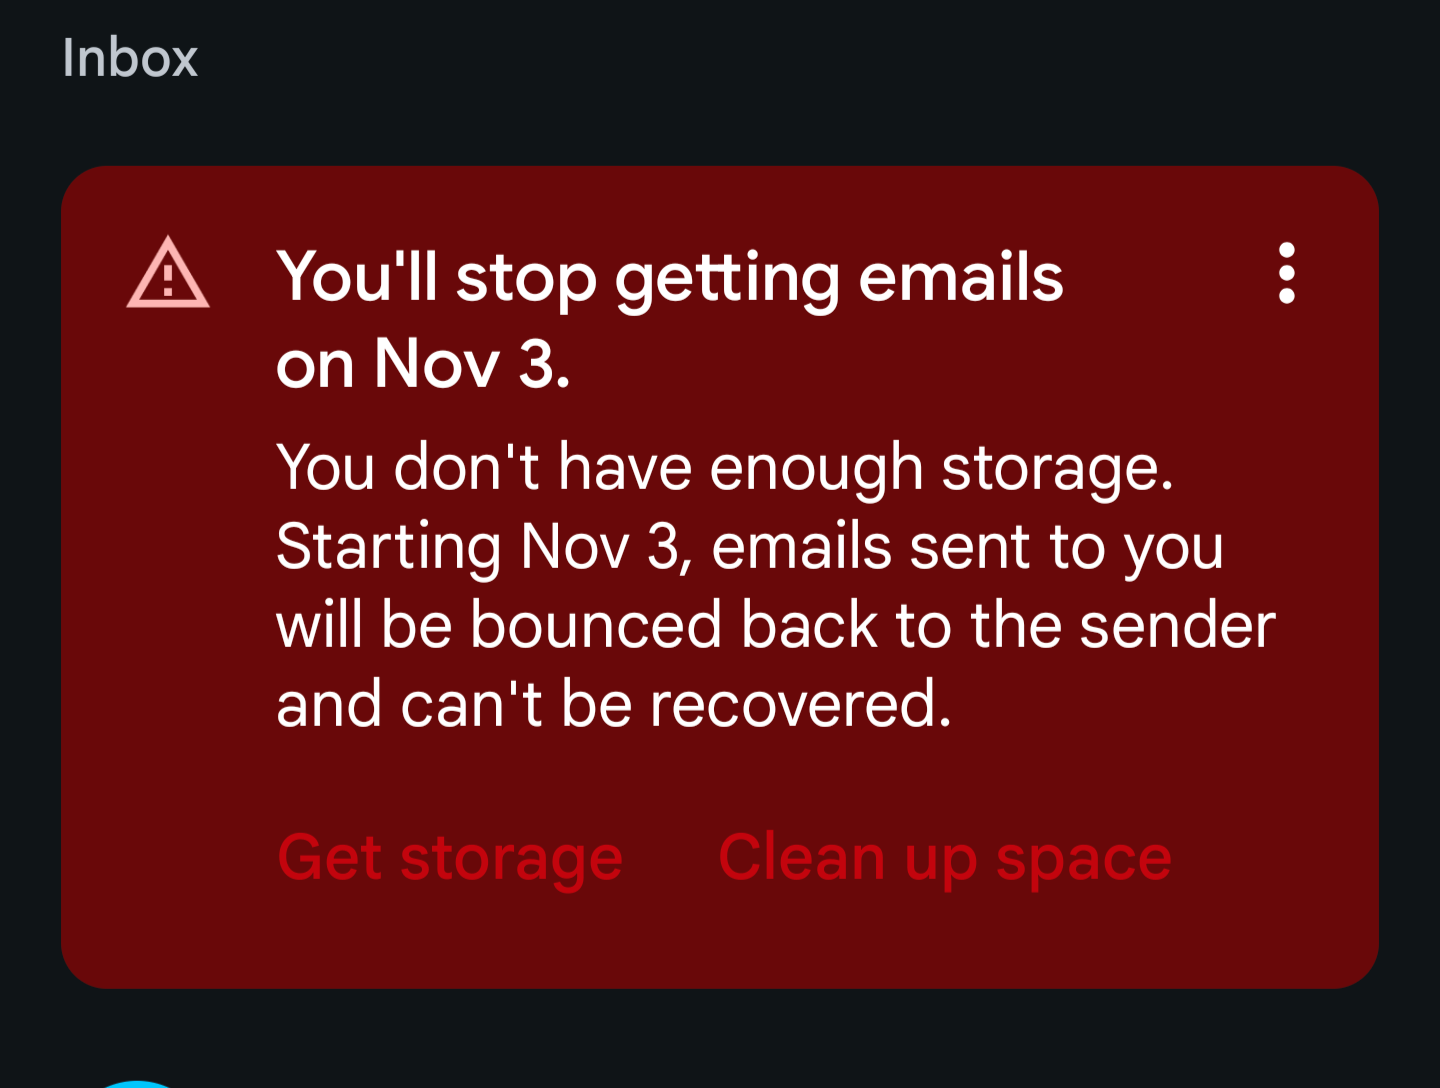Open the three-dot overflow menu
1440x1088 pixels.
[1286, 273]
